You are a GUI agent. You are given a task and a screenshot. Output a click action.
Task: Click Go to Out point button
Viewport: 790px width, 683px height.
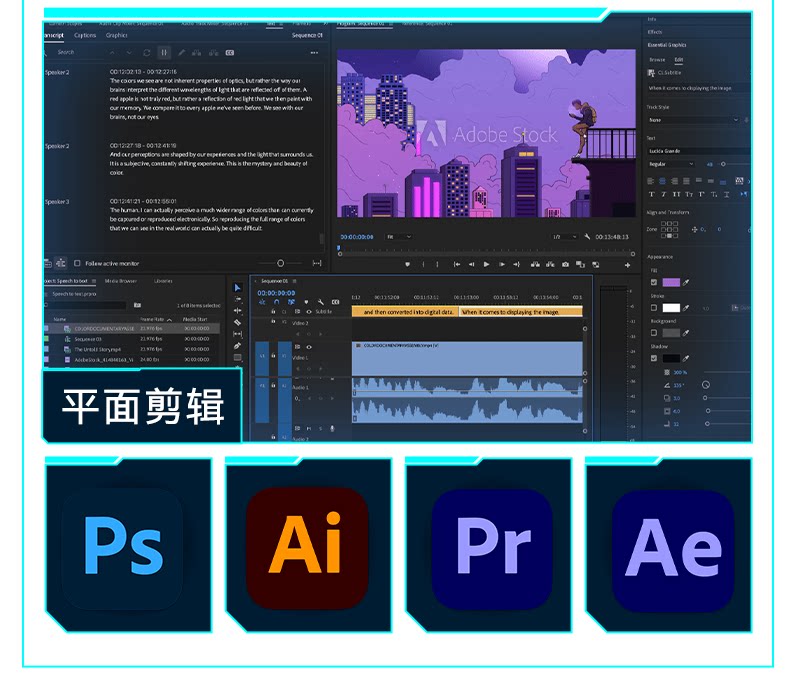point(516,264)
